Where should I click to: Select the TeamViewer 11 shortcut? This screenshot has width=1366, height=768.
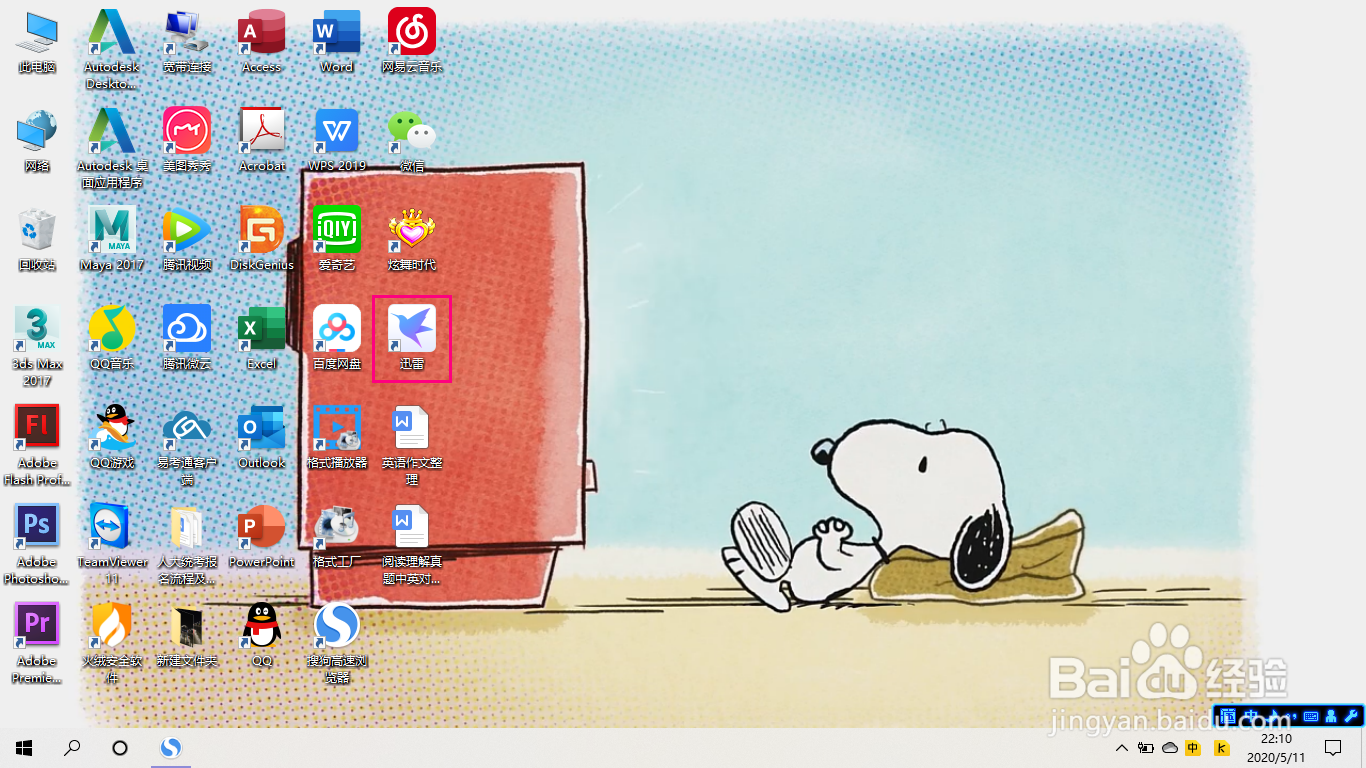[x=112, y=545]
